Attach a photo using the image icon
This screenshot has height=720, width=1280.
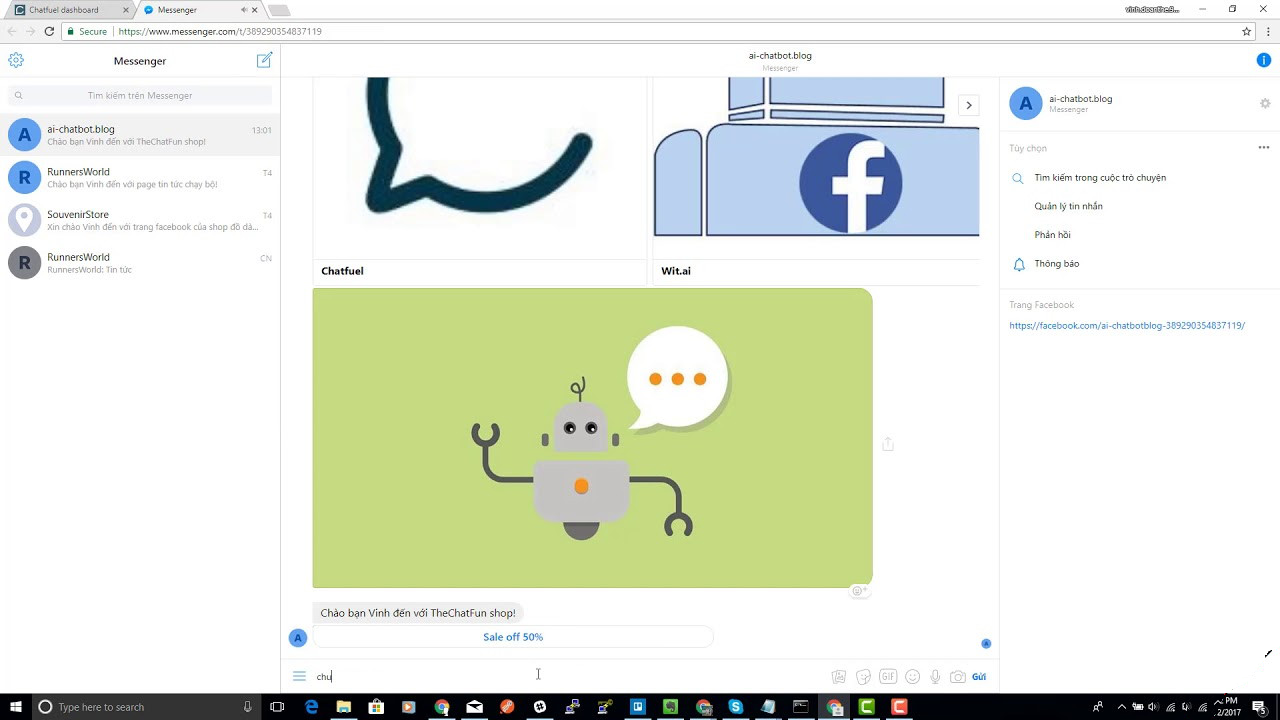[x=839, y=677]
